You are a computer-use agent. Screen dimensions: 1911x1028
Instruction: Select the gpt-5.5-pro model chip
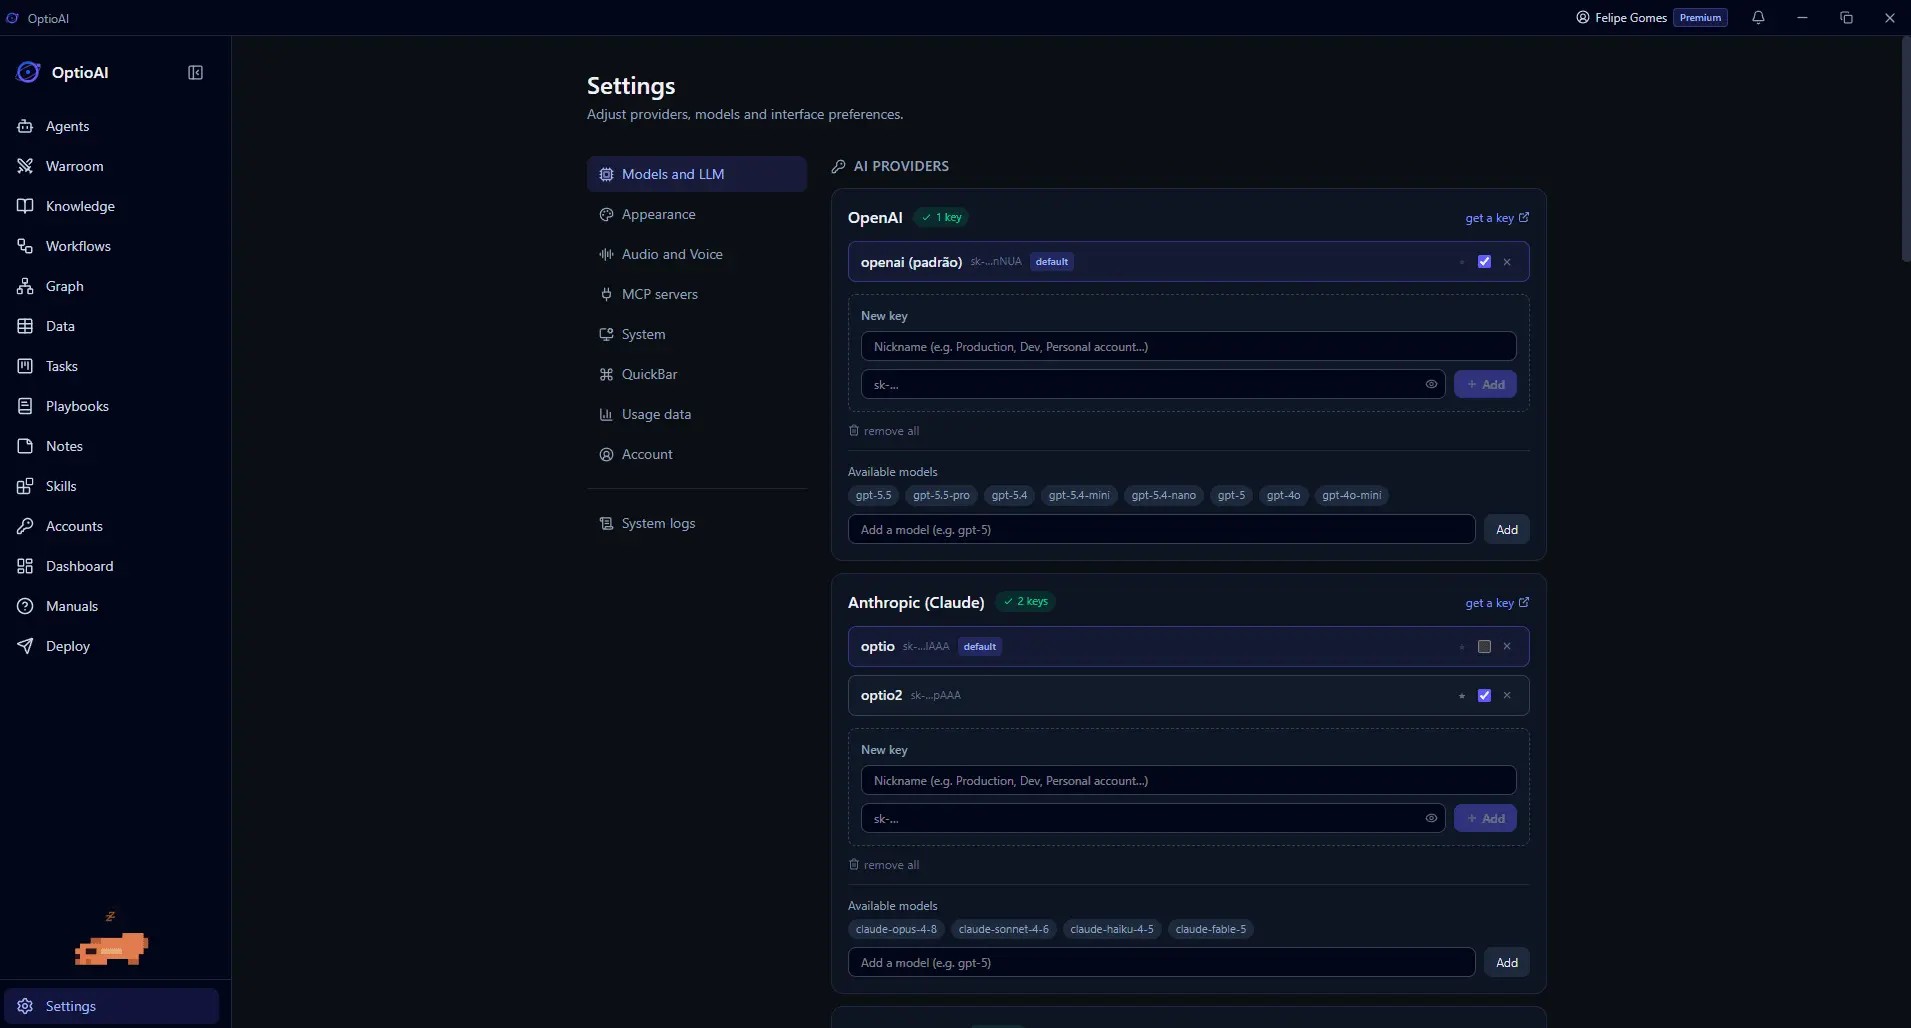(941, 495)
